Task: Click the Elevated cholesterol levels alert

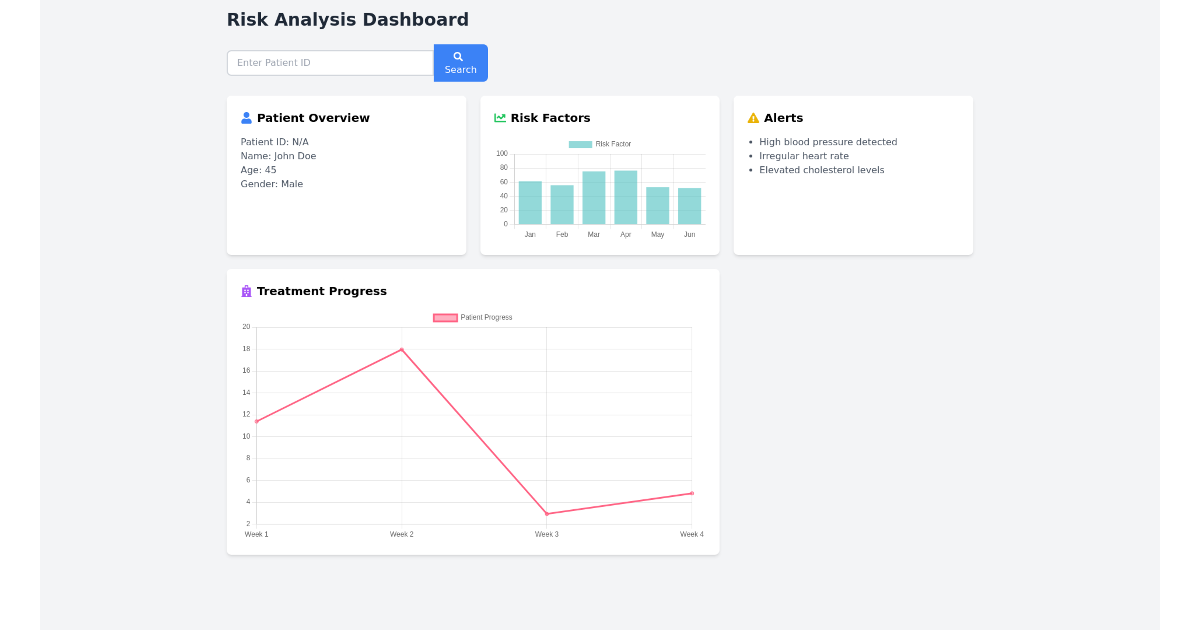Action: tap(821, 169)
